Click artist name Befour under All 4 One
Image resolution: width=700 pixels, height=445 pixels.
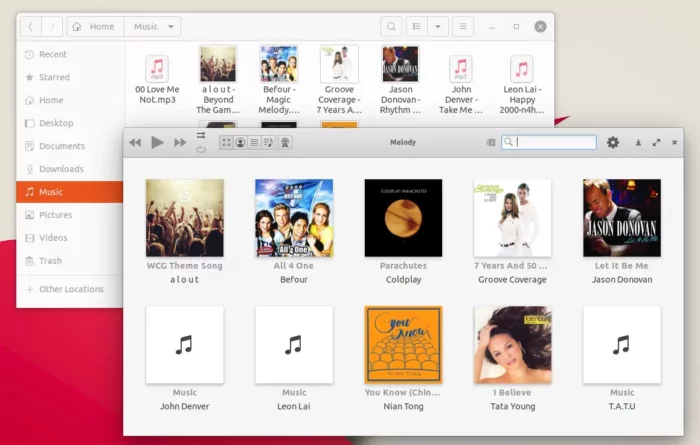[294, 279]
